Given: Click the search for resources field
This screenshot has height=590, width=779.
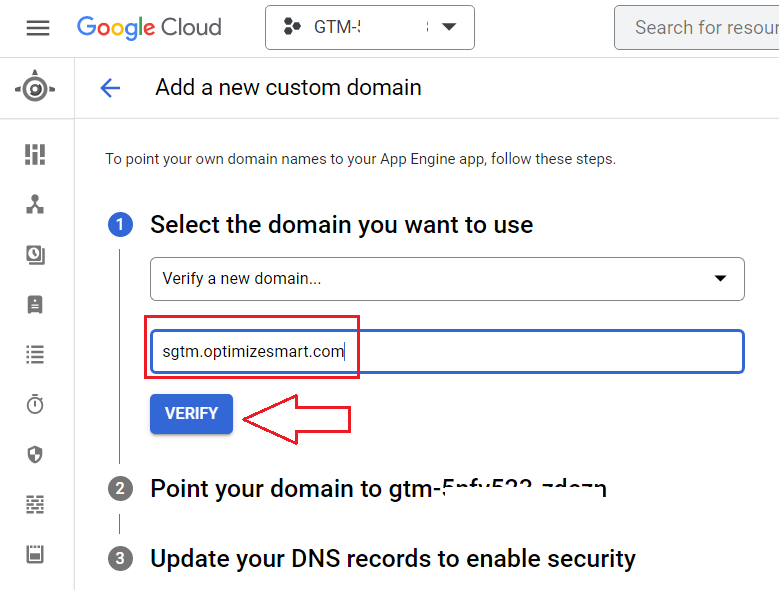Looking at the screenshot, I should coord(700,27).
